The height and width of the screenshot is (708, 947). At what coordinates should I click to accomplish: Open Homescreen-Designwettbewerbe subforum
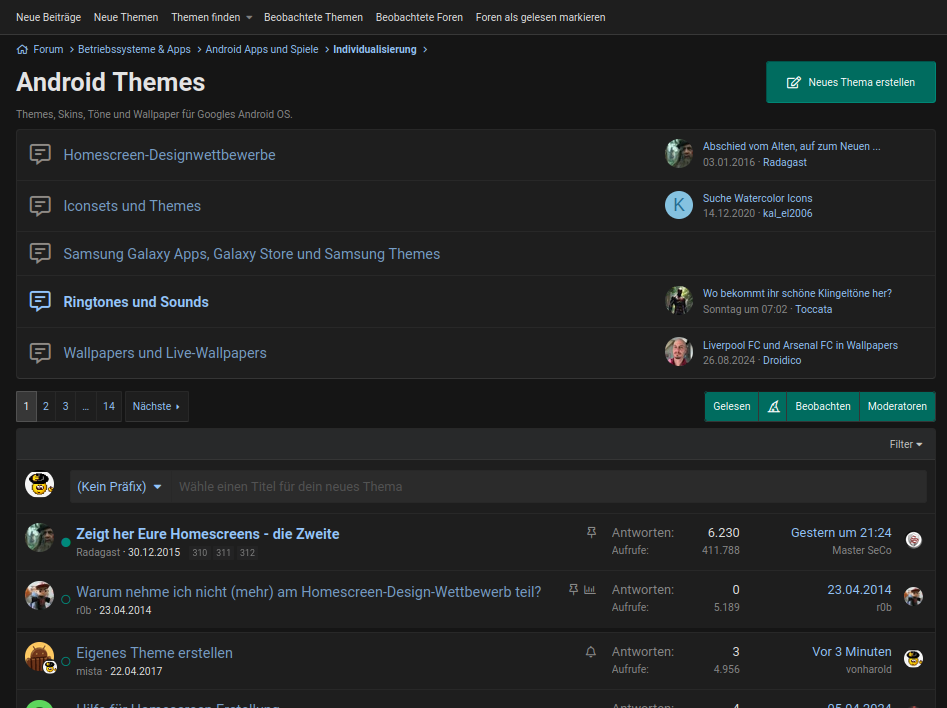coord(169,155)
